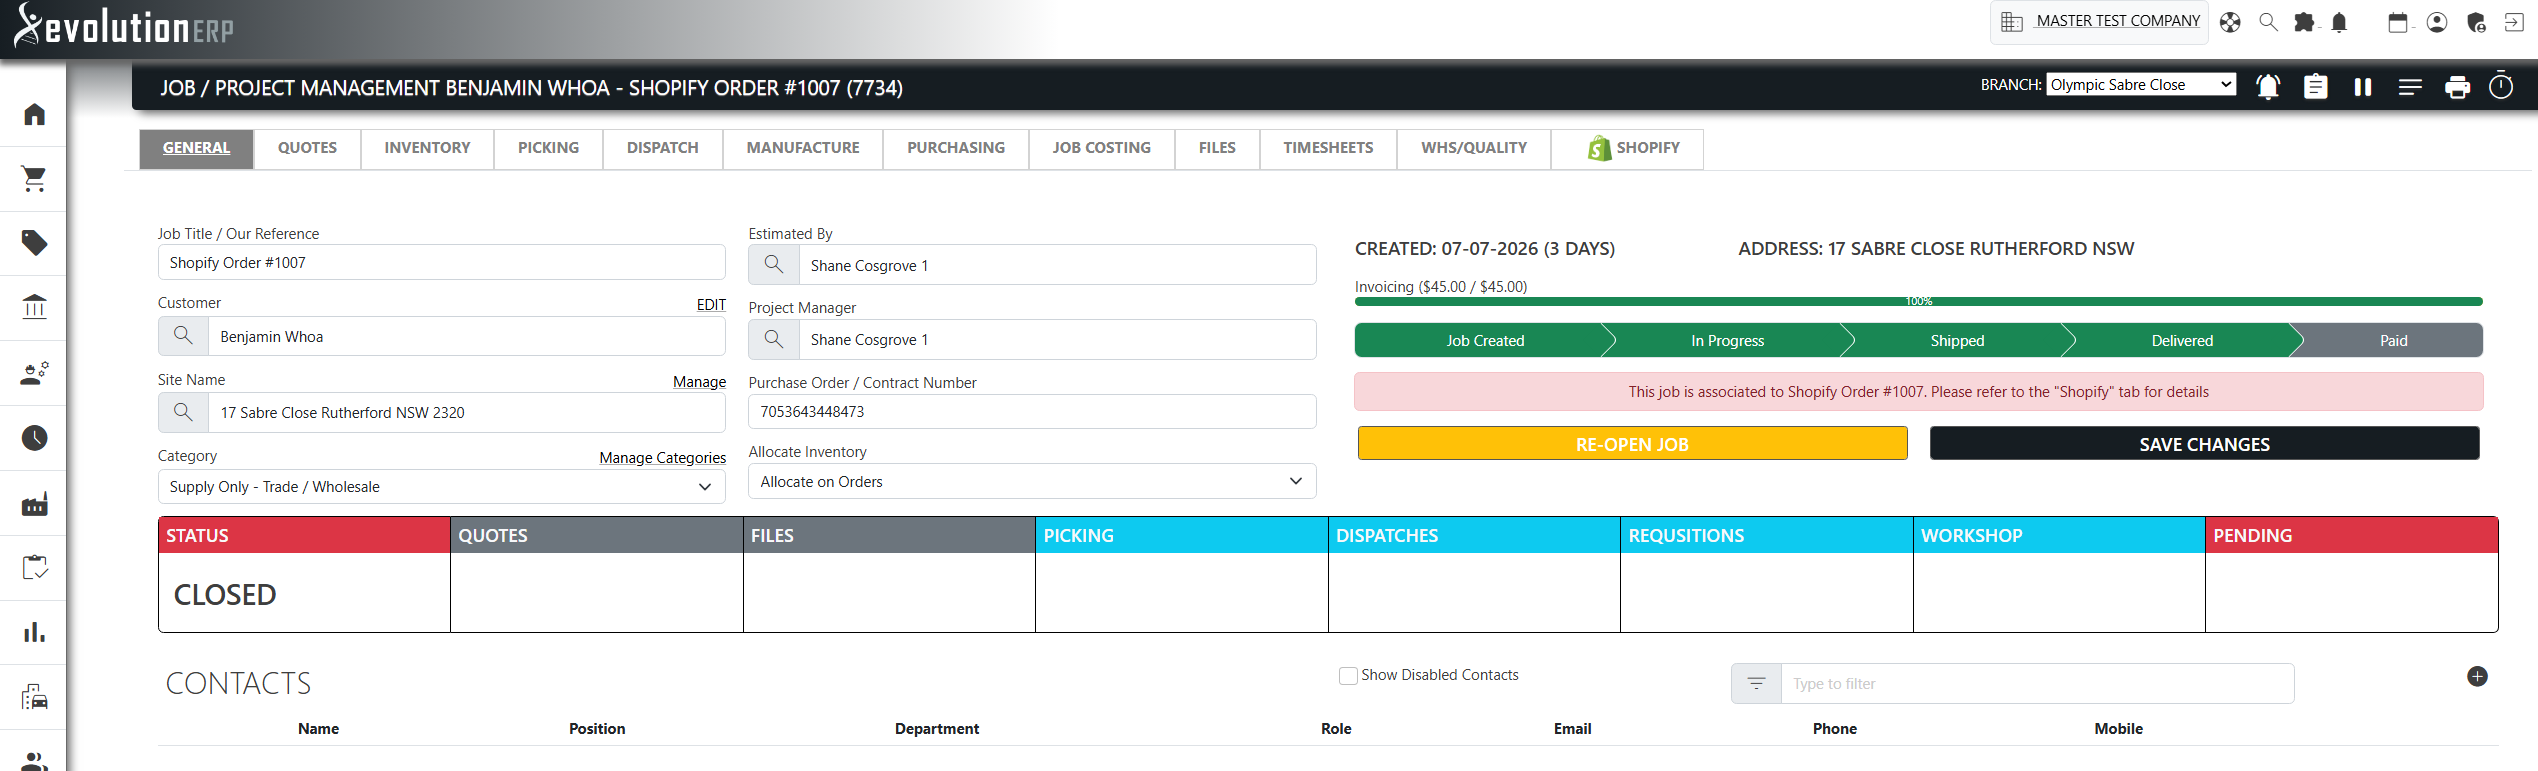Click the pause job icon

coord(2363,87)
